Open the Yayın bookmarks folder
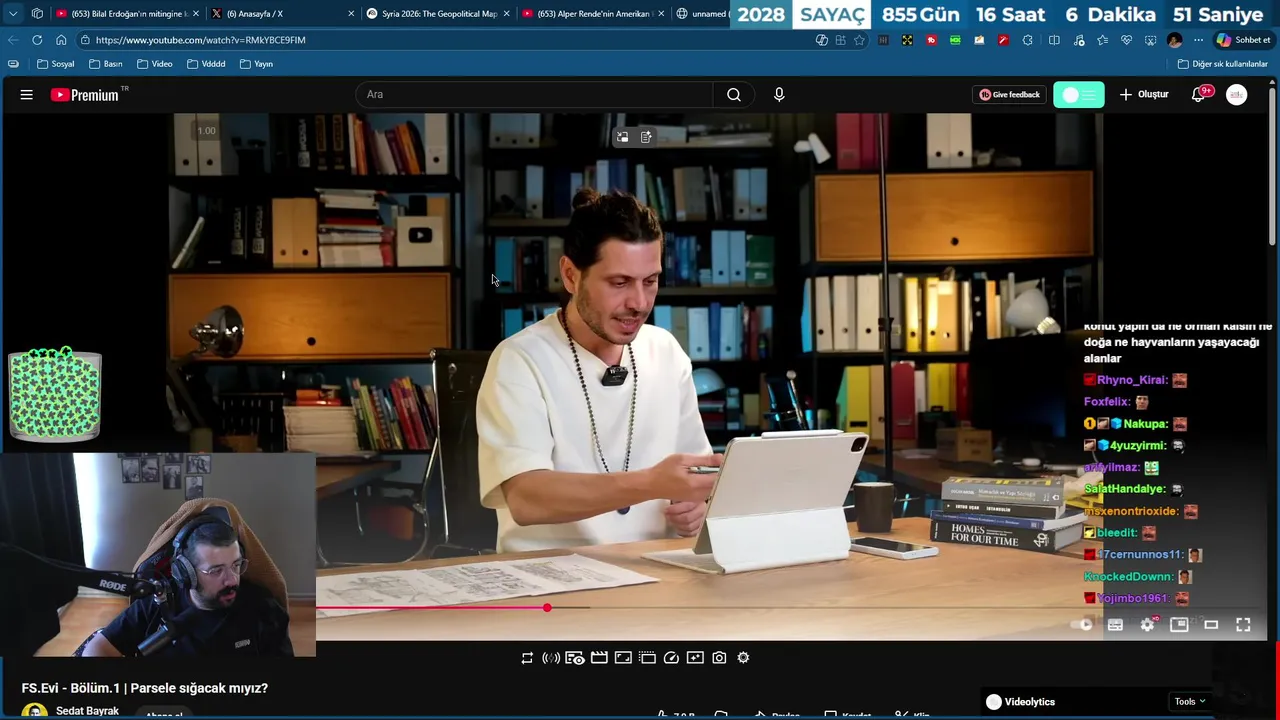Image resolution: width=1280 pixels, height=720 pixels. (257, 64)
